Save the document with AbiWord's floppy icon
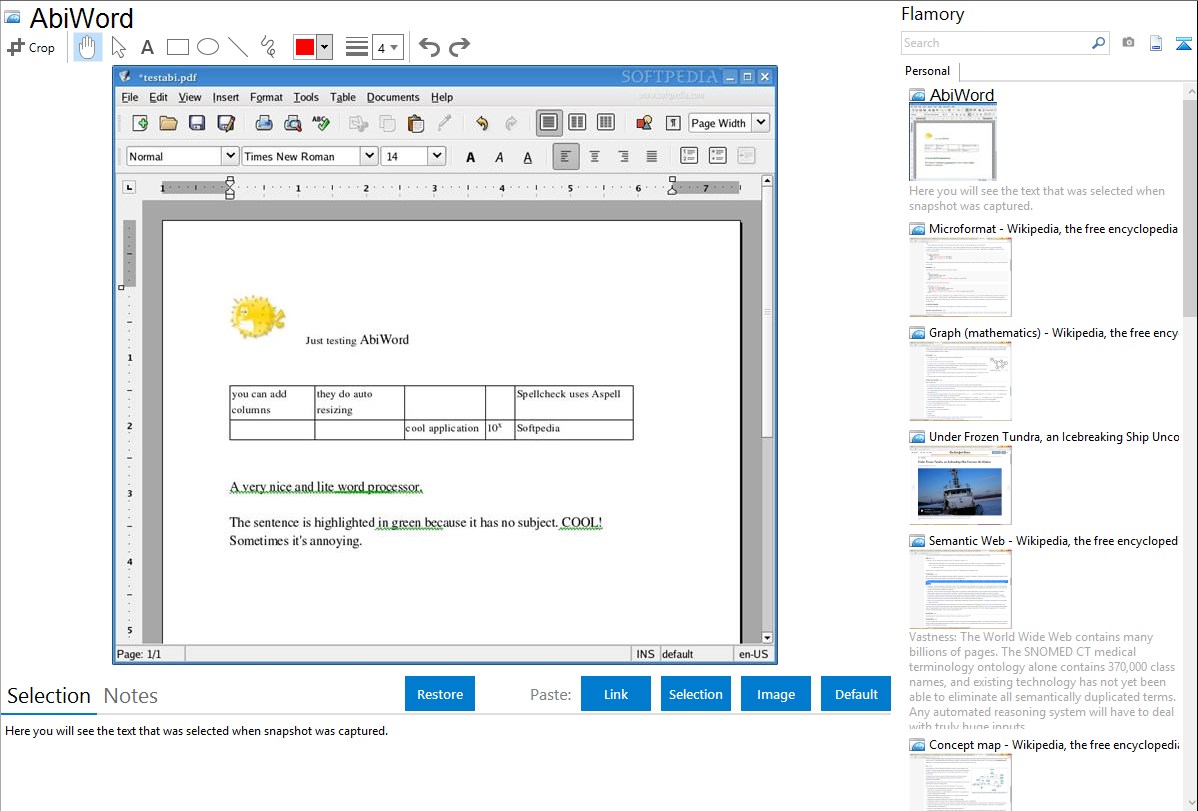The image size is (1198, 811). 196,123
